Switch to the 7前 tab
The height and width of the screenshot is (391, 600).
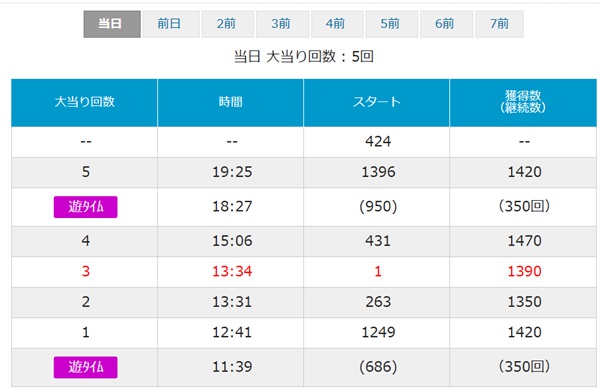[x=499, y=24]
